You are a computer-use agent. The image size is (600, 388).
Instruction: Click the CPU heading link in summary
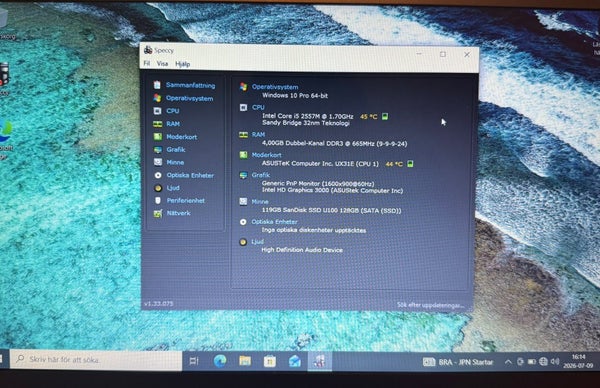click(258, 107)
